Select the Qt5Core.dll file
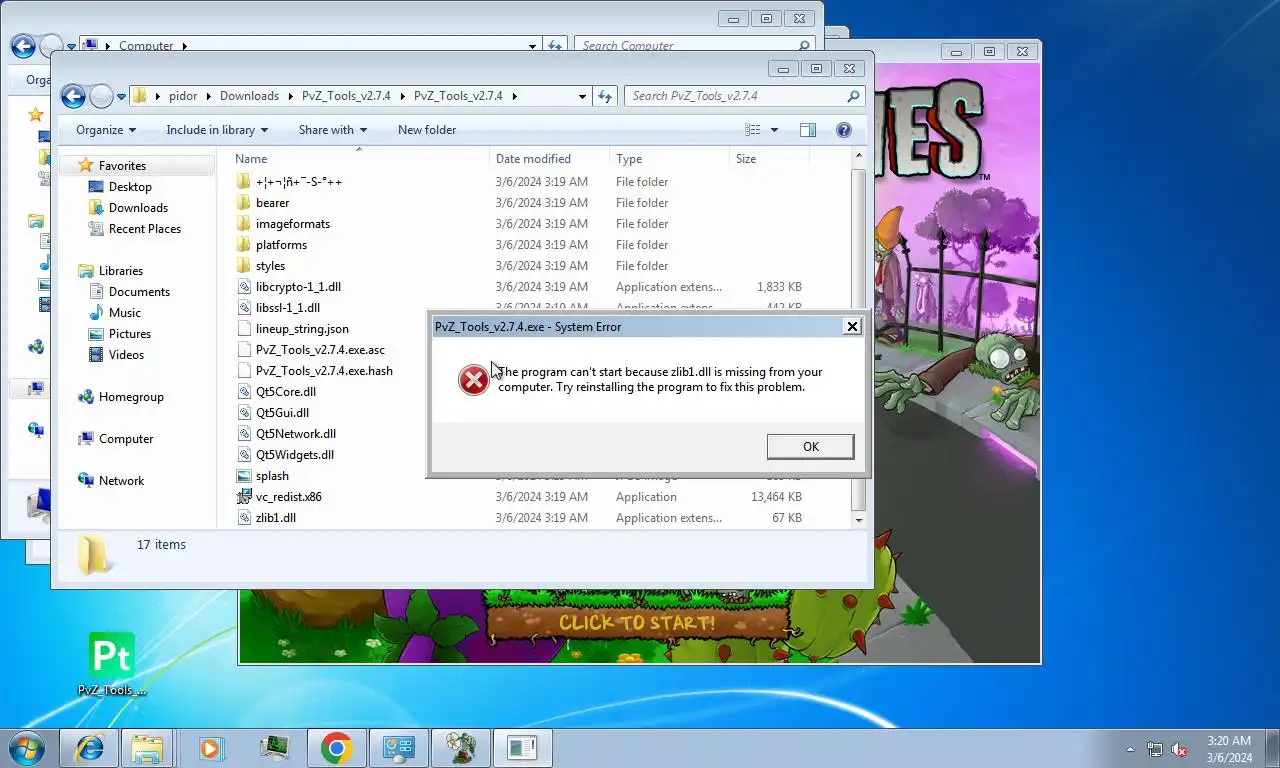 point(286,392)
